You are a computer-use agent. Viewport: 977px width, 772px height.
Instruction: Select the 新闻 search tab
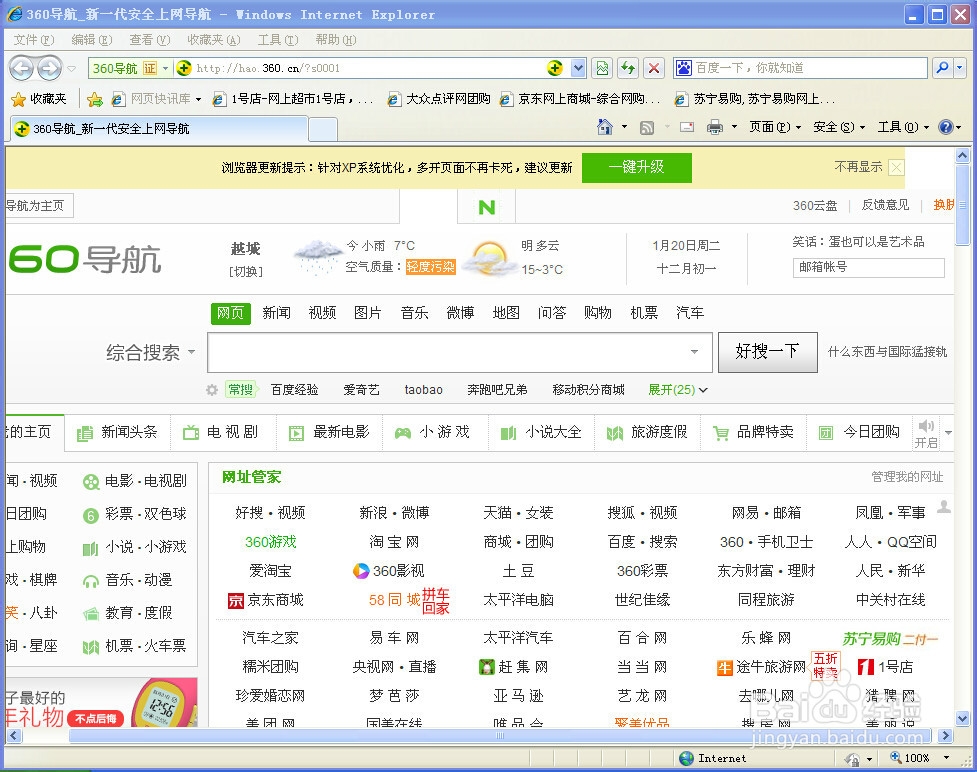pos(277,313)
